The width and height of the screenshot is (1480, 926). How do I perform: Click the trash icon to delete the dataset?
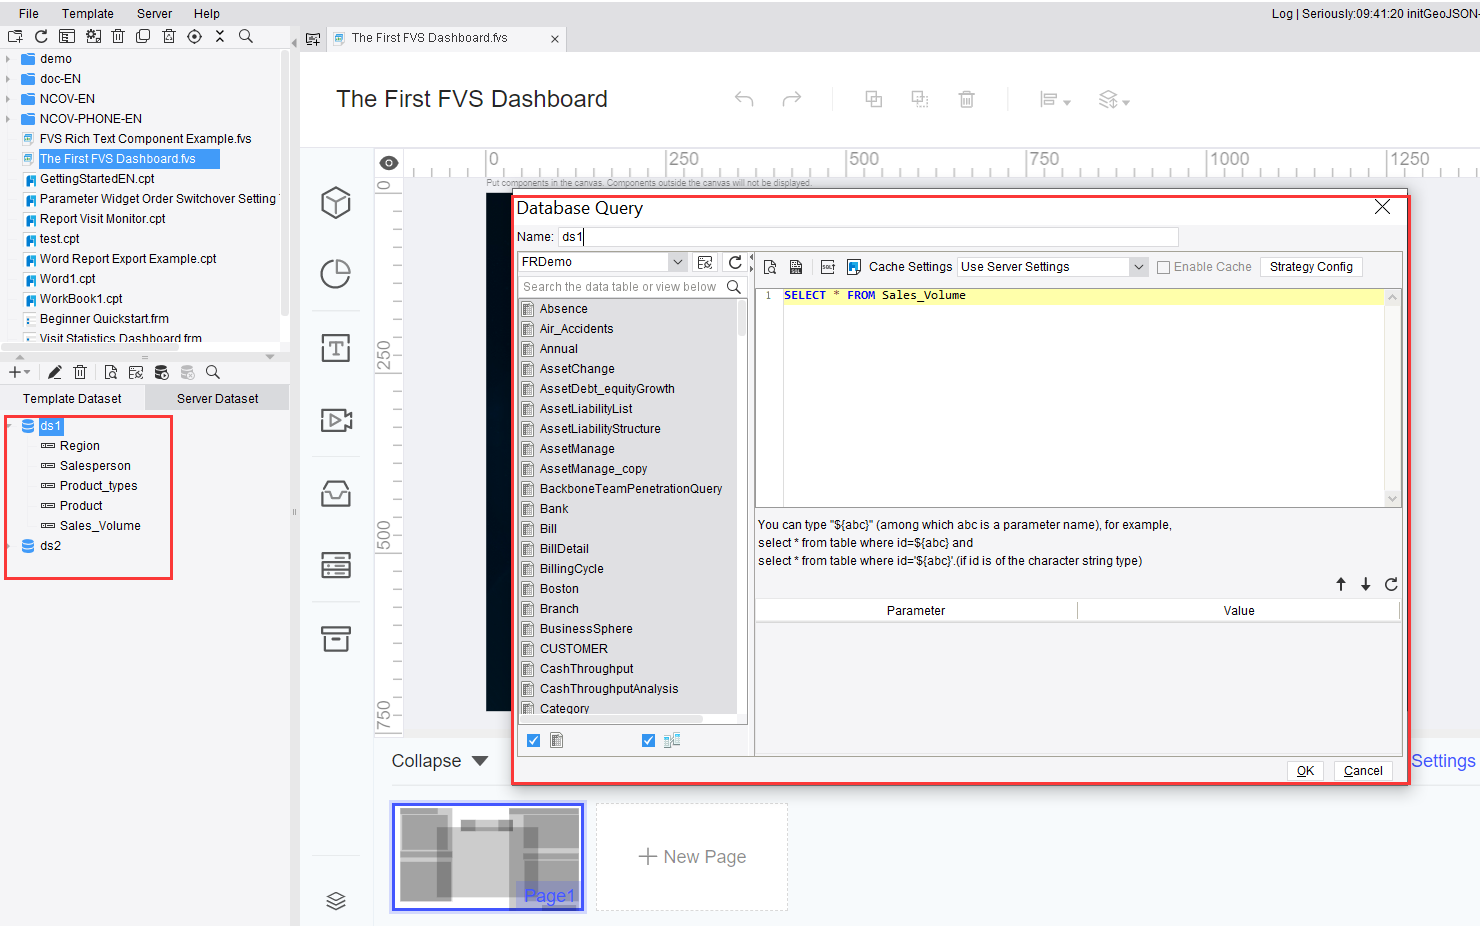[x=80, y=371]
